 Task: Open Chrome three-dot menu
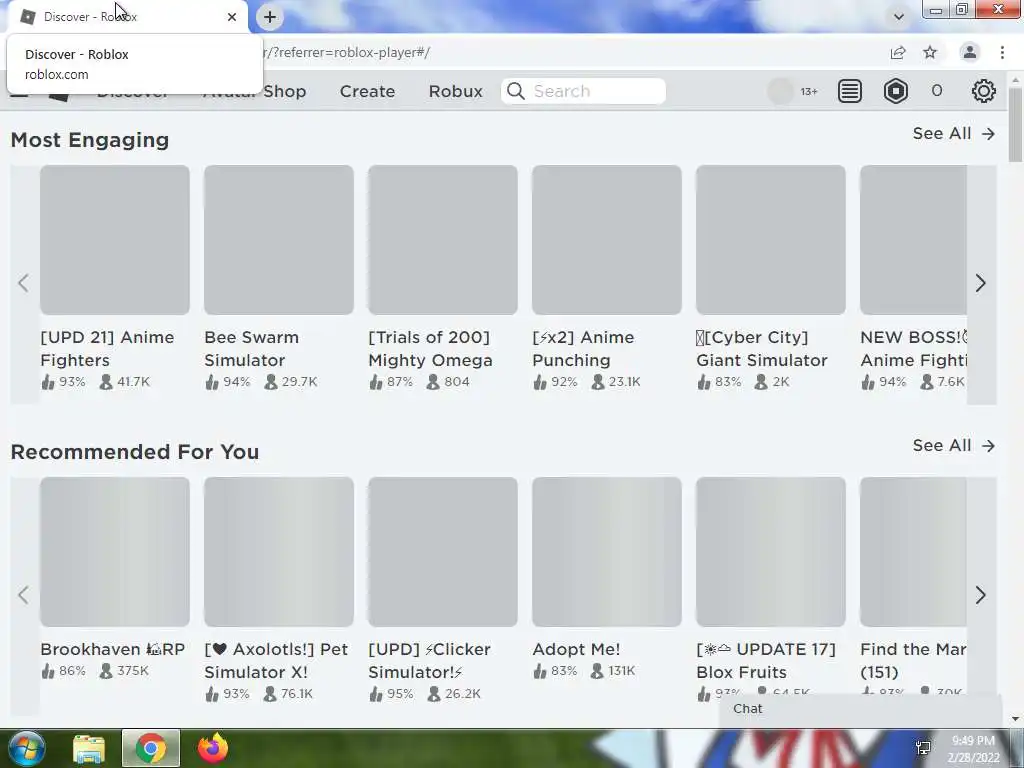pyautogui.click(x=1002, y=52)
